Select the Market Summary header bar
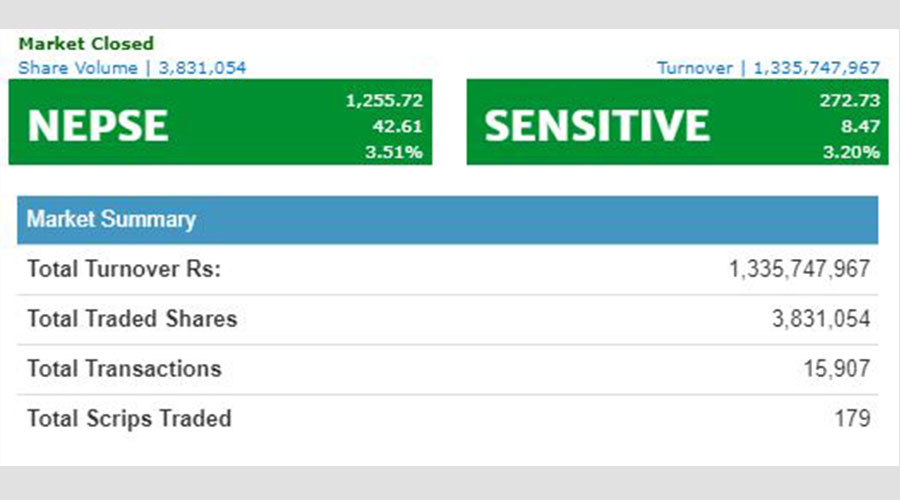This screenshot has height=500, width=900. (448, 220)
